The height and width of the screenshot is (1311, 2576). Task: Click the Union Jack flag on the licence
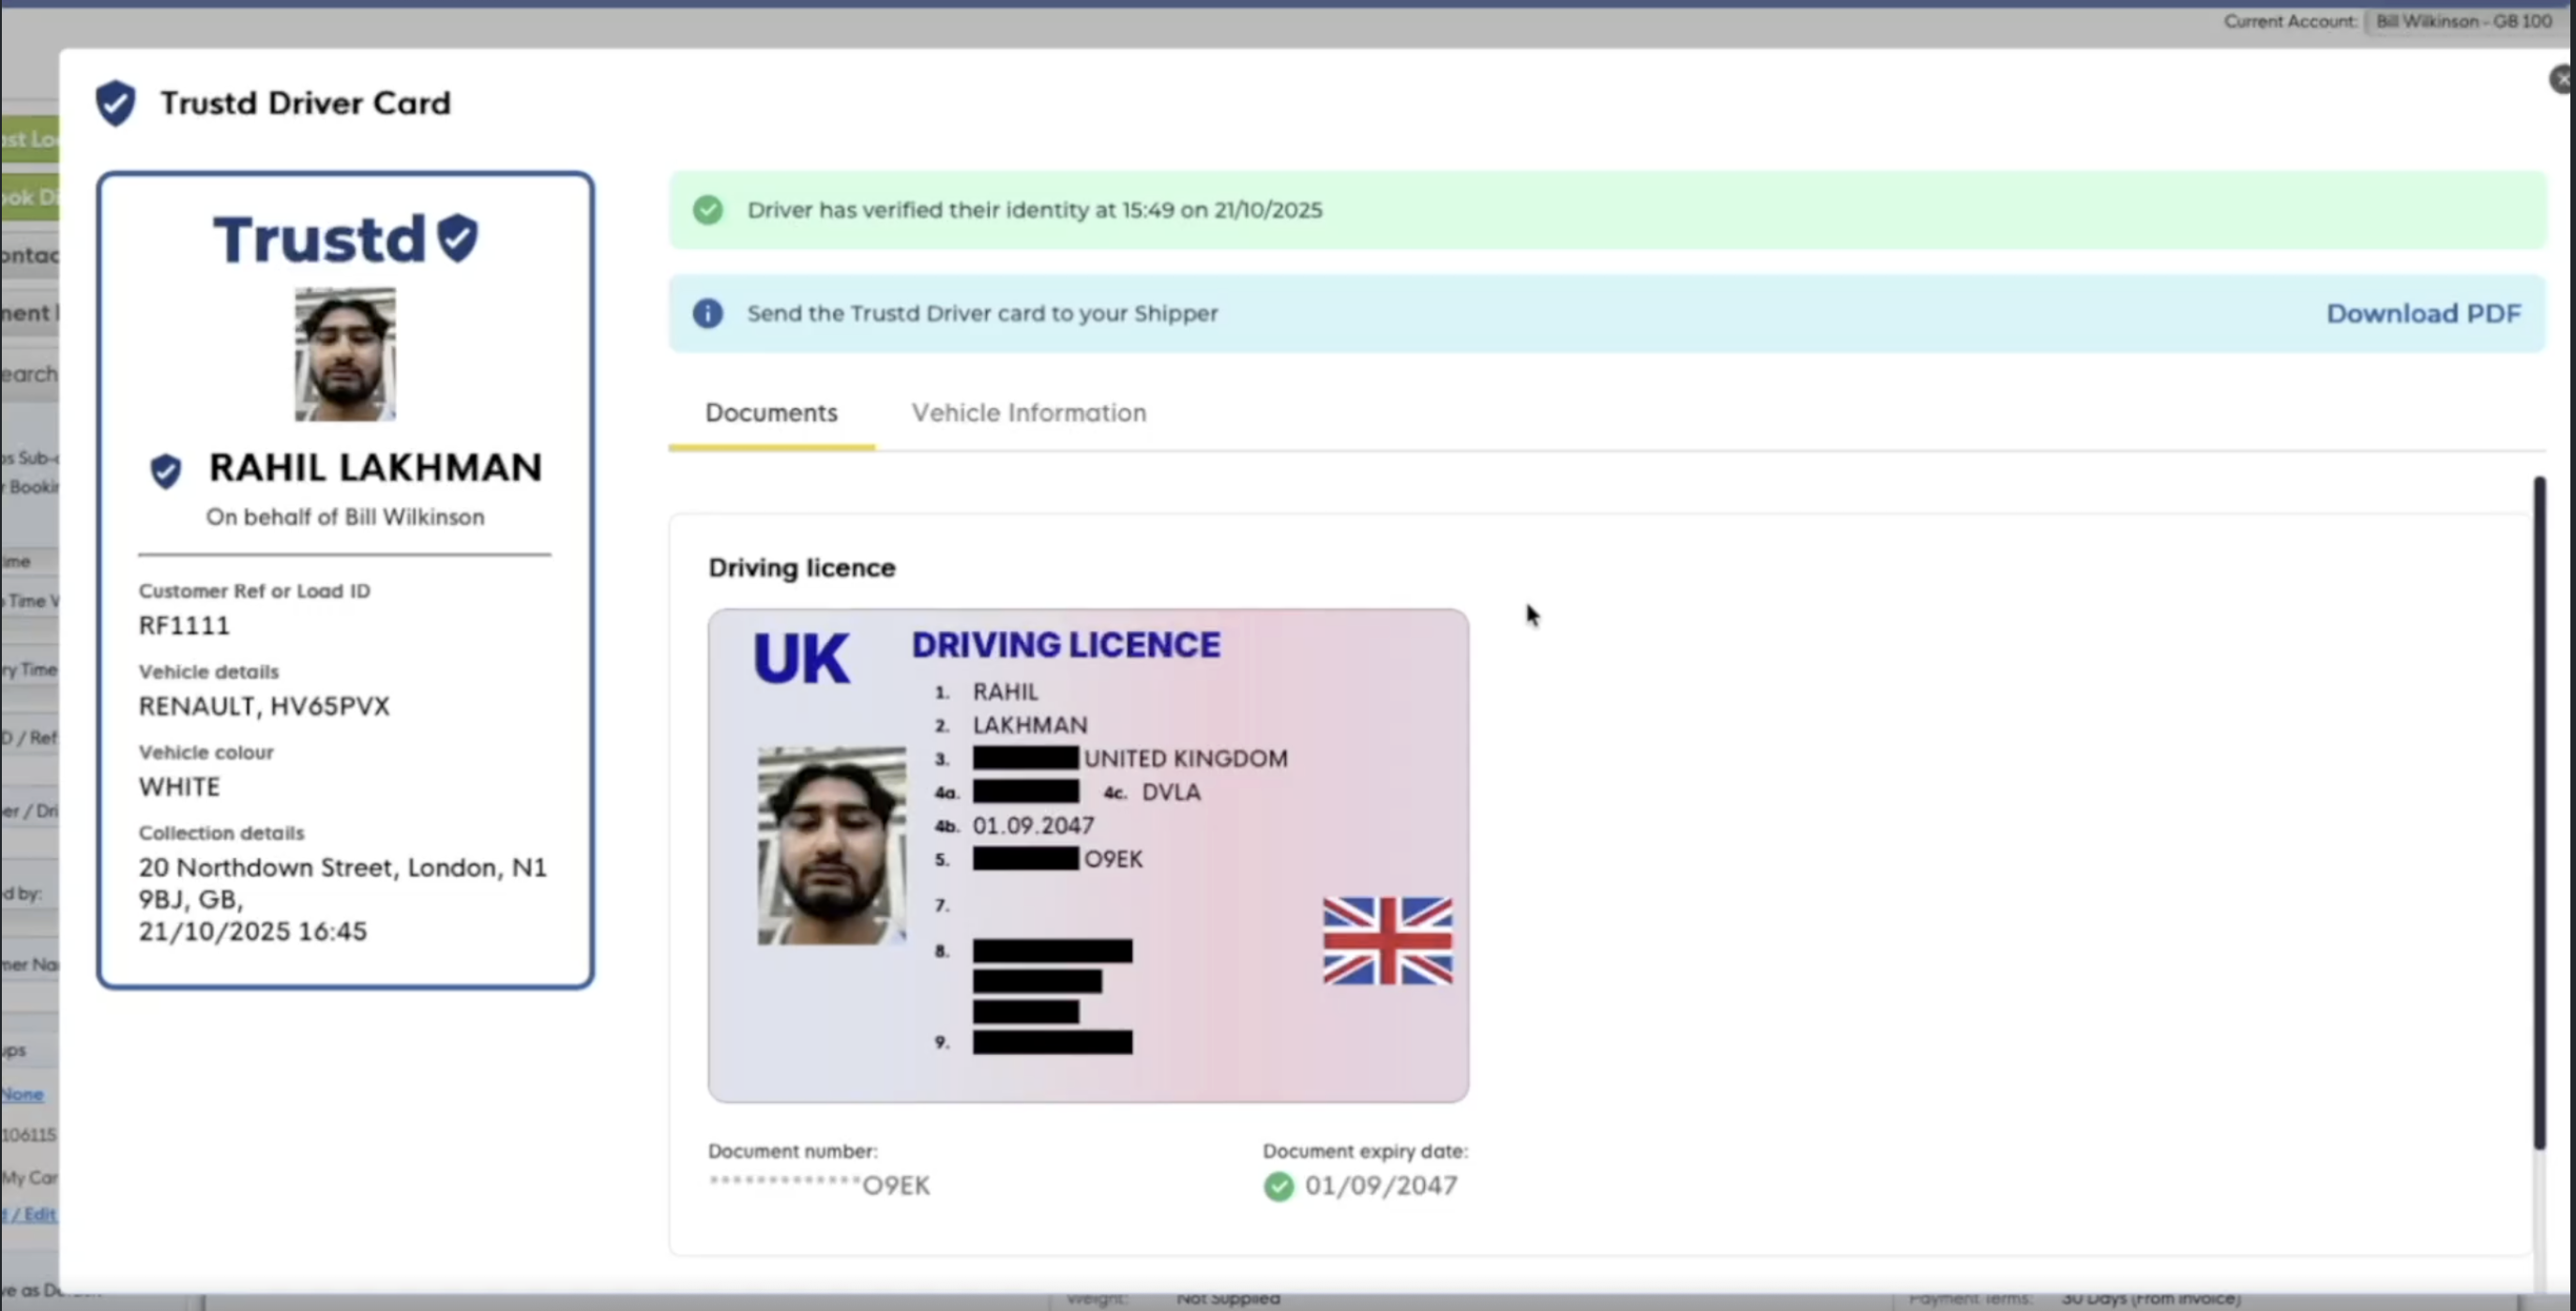click(x=1387, y=941)
